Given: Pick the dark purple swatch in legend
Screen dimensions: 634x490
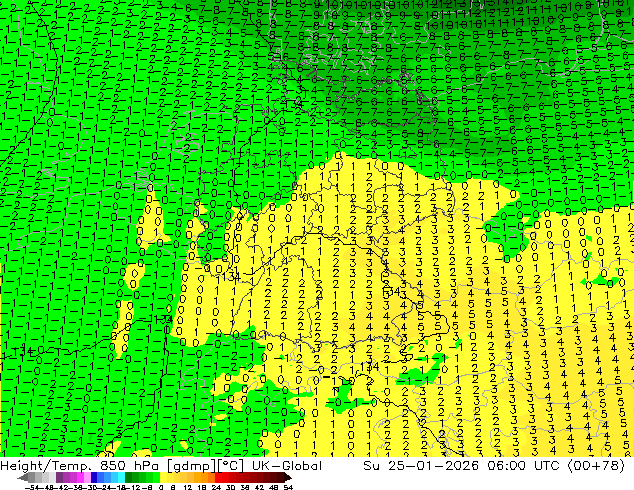Looking at the screenshot, I should point(59,478).
